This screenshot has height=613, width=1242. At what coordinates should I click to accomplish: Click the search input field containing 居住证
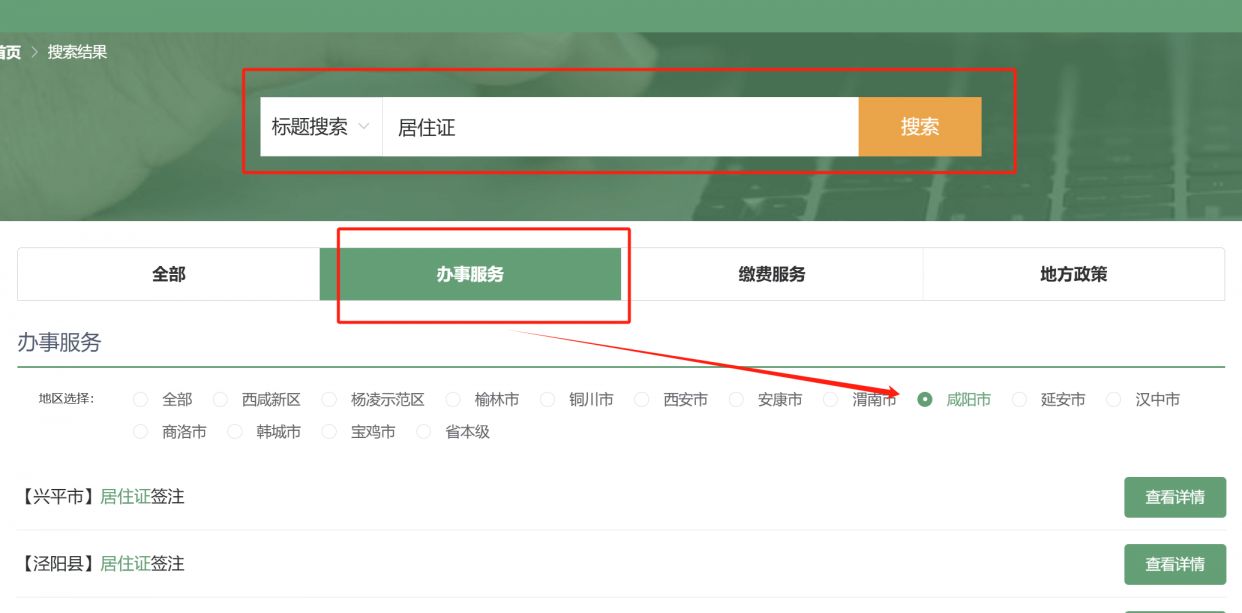(x=620, y=127)
